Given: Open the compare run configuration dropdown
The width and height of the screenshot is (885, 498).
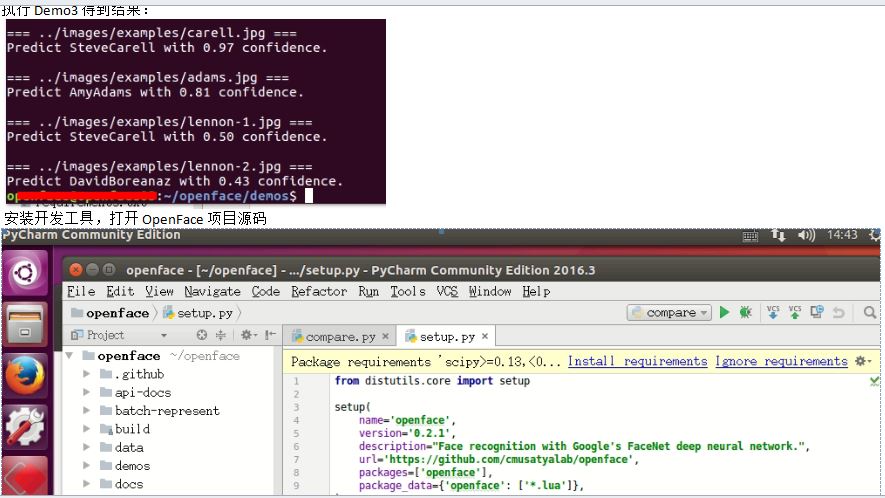Looking at the screenshot, I should (669, 312).
